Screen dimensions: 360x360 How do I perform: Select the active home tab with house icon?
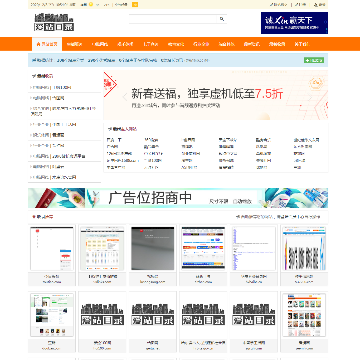(47, 44)
